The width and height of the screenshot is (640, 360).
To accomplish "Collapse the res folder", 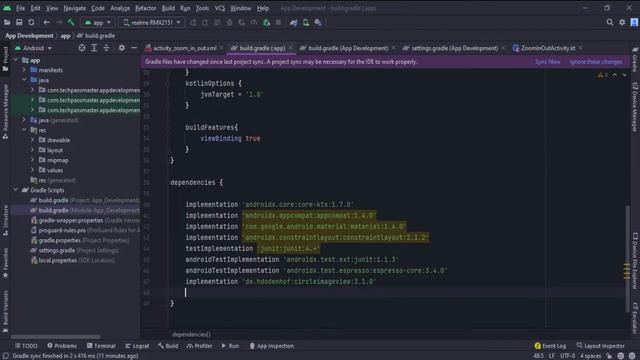I will coord(24,130).
